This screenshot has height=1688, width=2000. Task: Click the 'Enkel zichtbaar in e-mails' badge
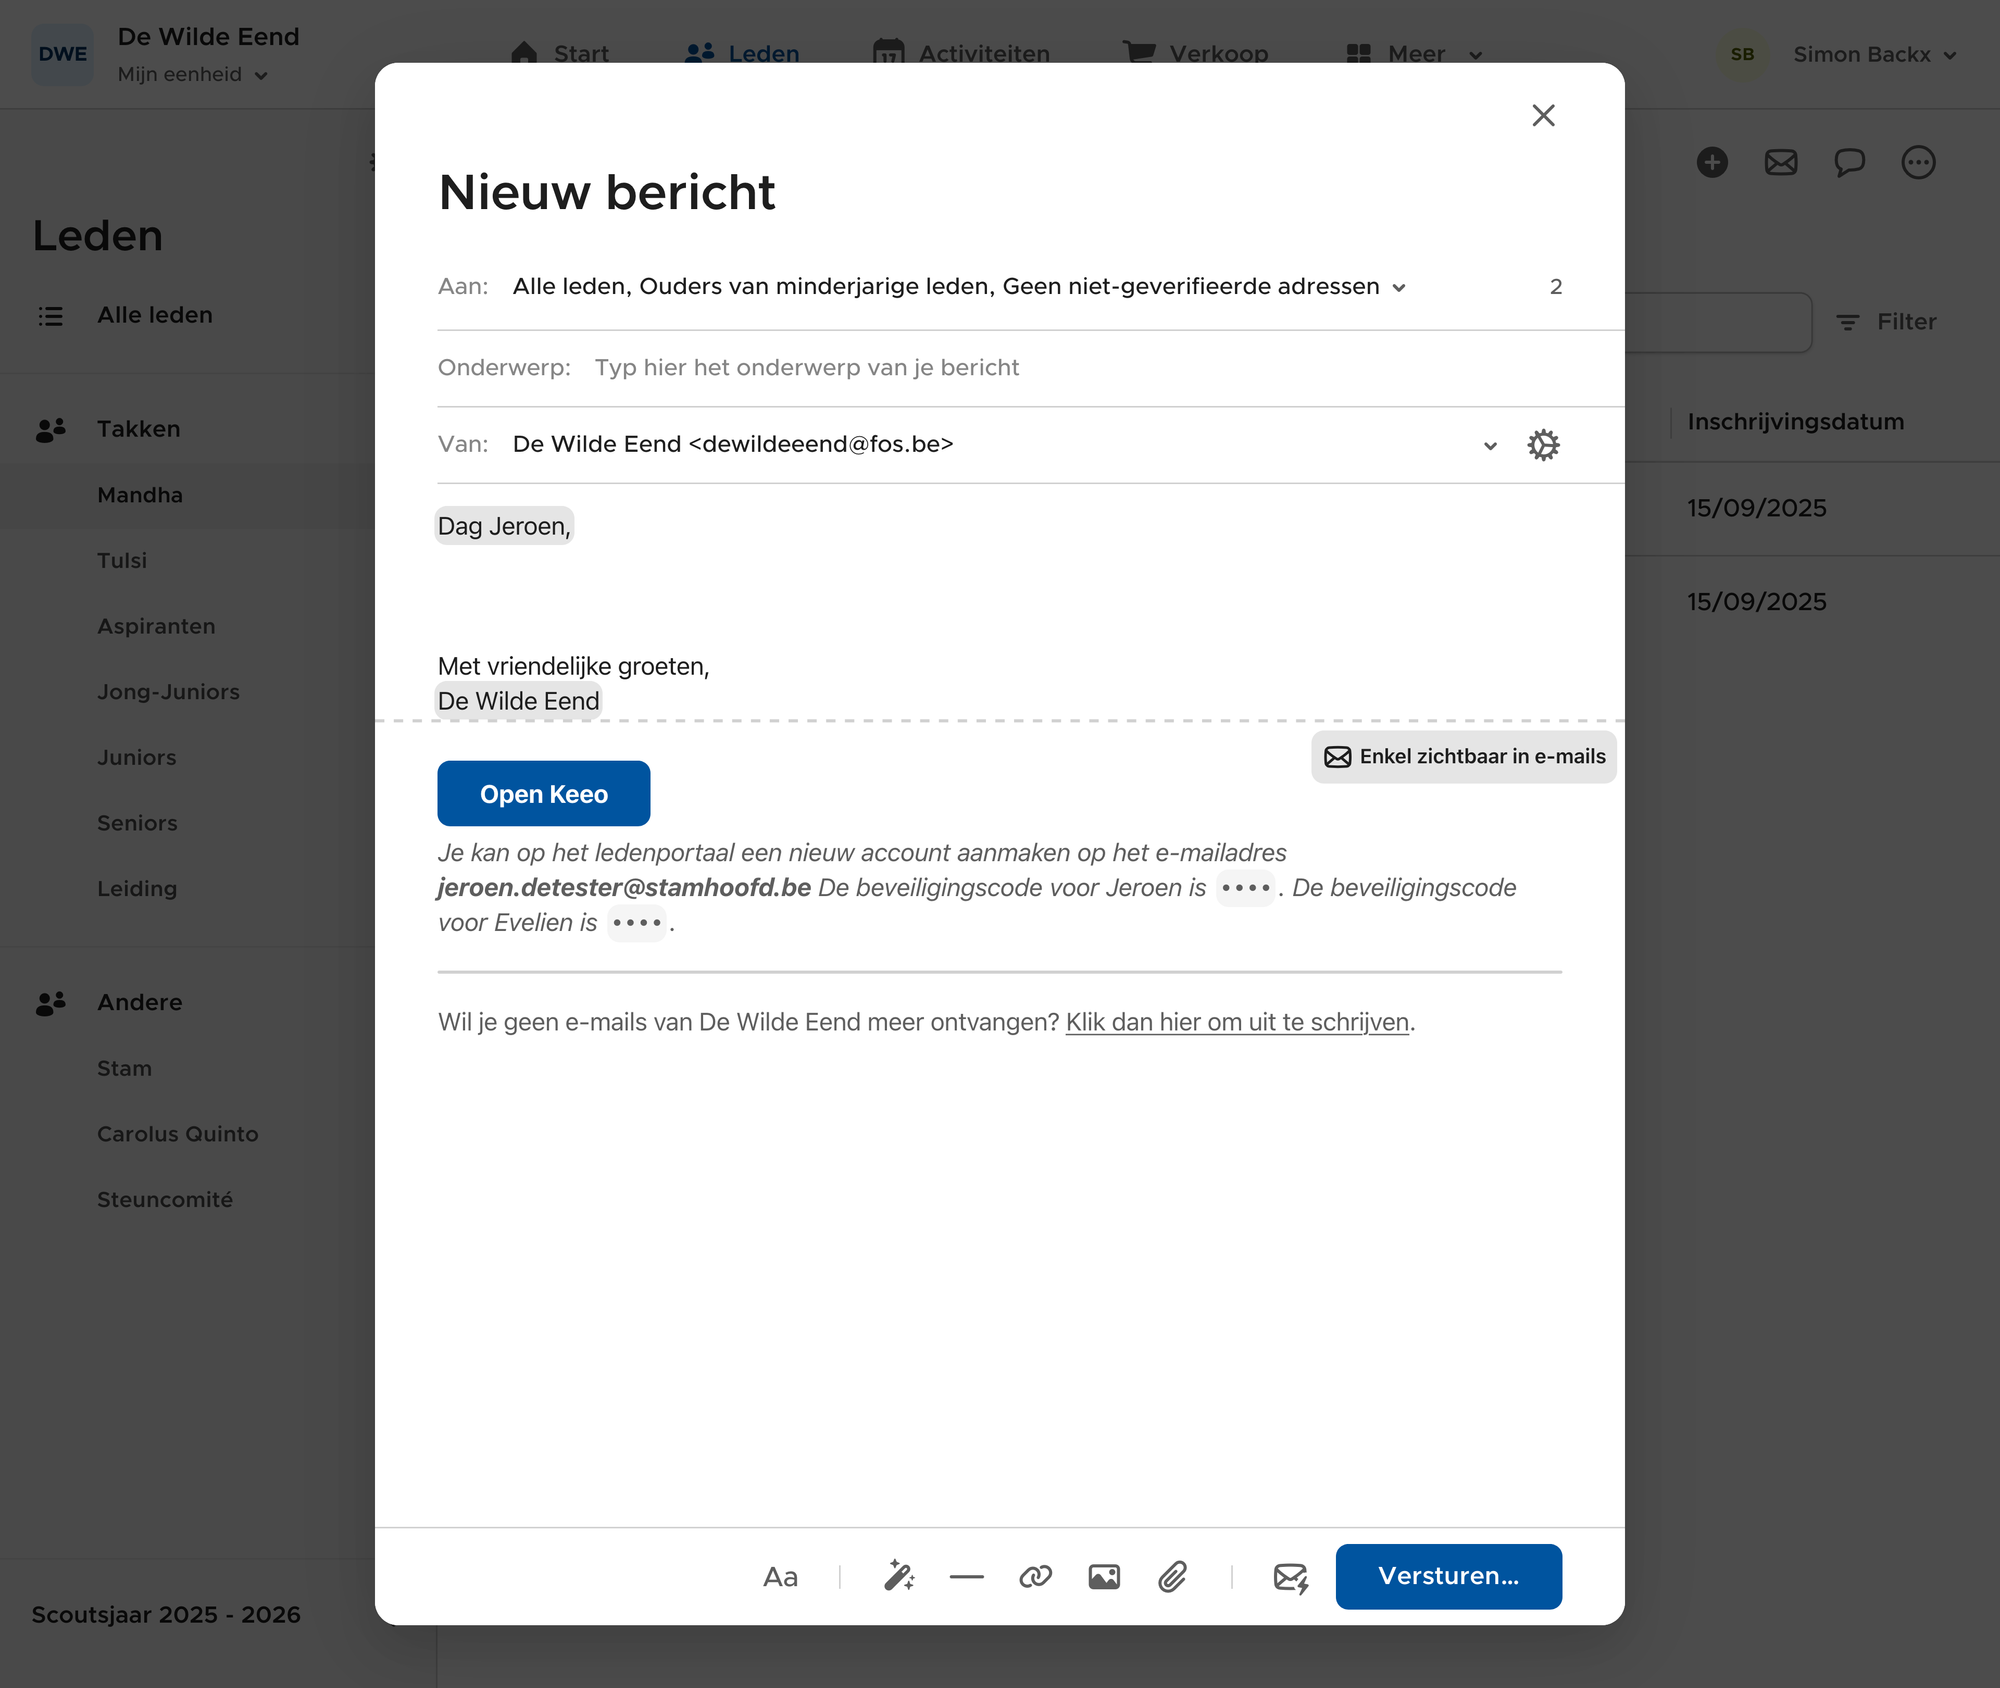(1464, 757)
